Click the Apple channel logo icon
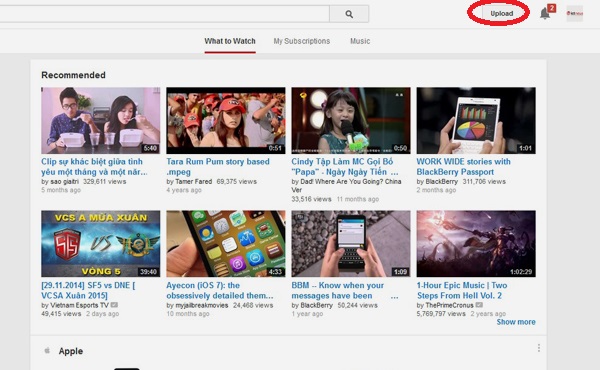600x370 pixels. tap(47, 350)
